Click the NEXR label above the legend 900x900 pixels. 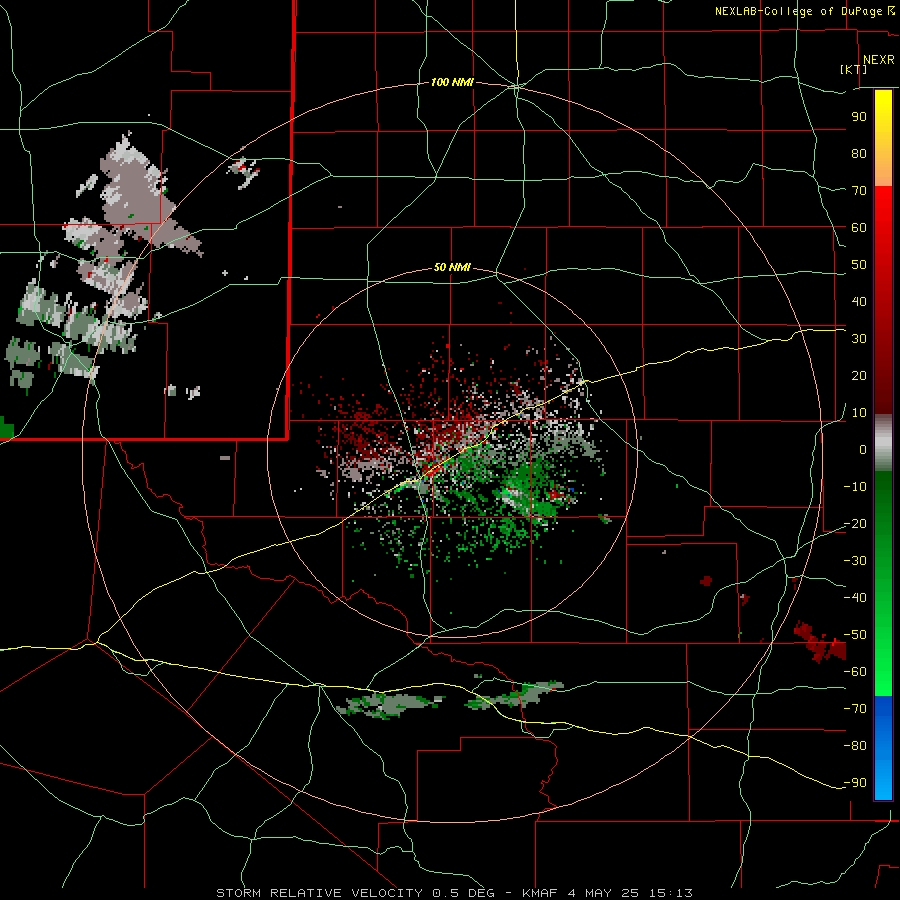click(x=878, y=60)
